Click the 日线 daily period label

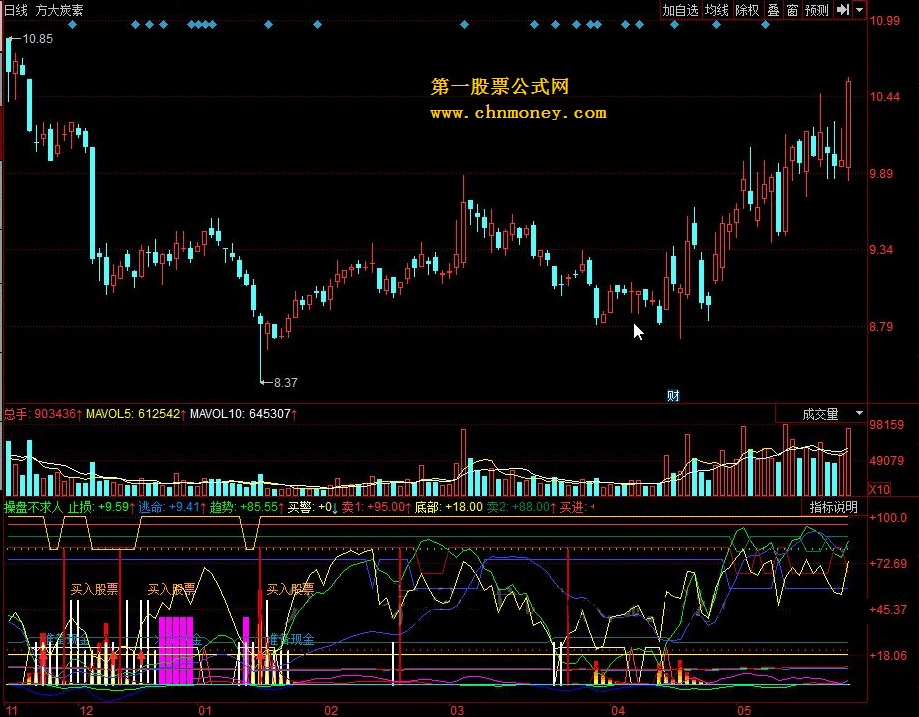pyautogui.click(x=16, y=10)
